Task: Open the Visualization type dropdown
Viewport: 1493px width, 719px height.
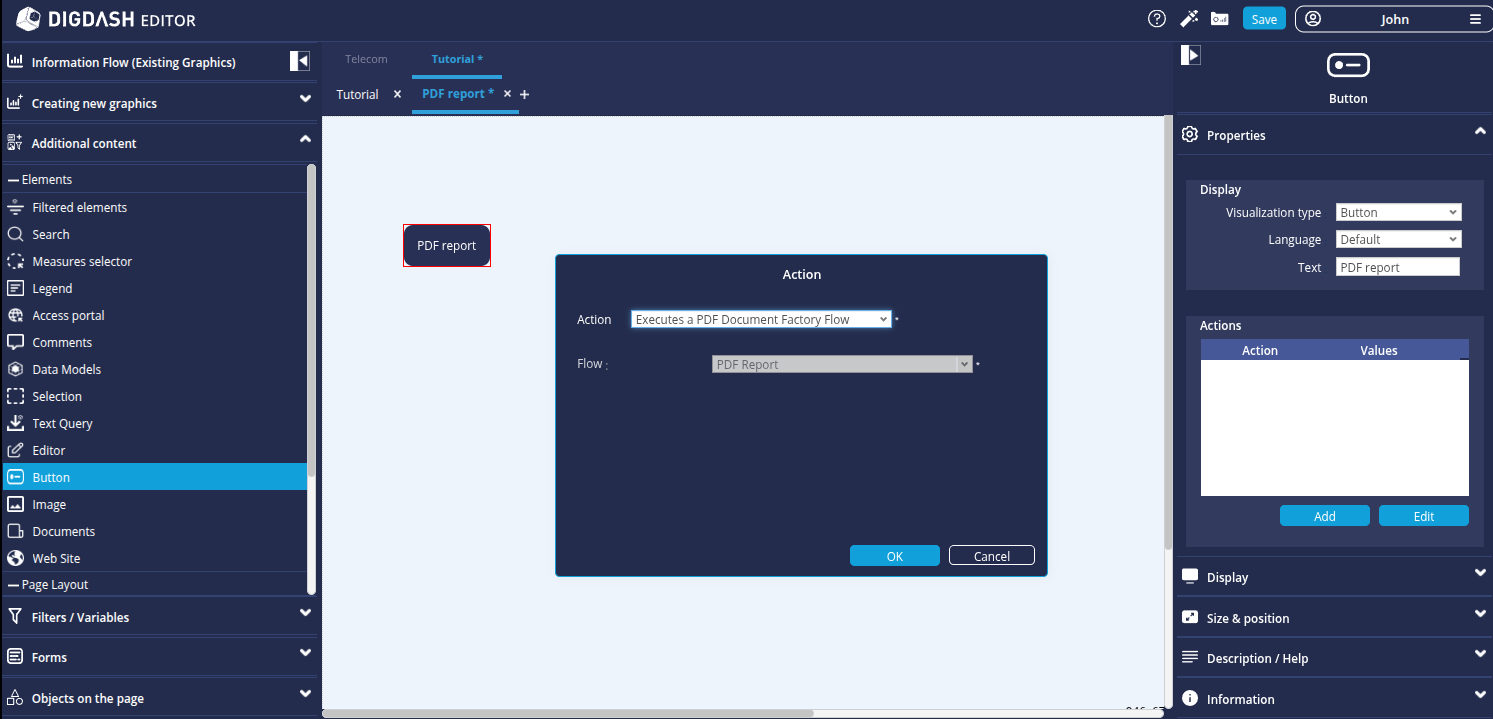Action: [1398, 212]
